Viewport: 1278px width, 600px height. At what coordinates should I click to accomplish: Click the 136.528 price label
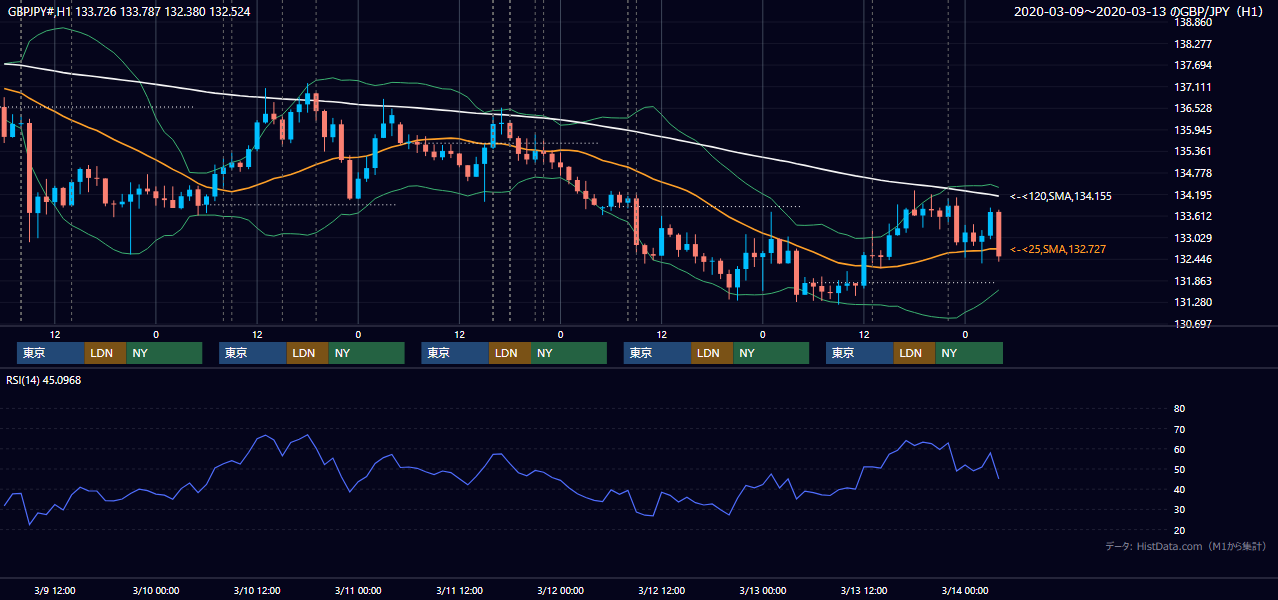(1192, 108)
